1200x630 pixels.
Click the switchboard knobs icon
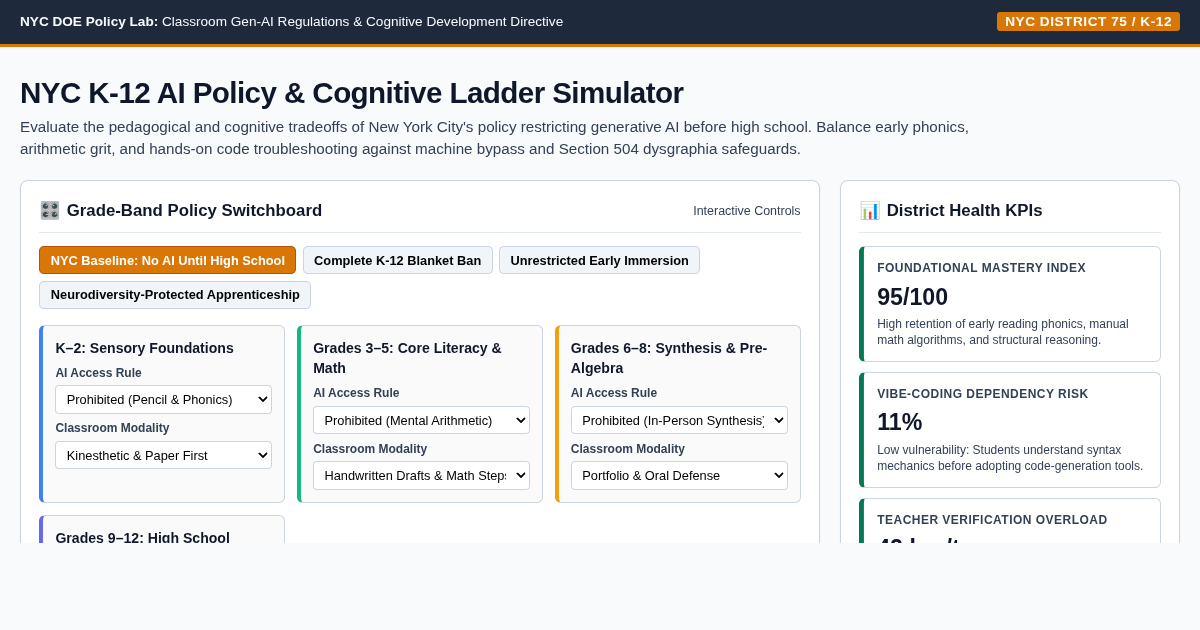coord(50,210)
